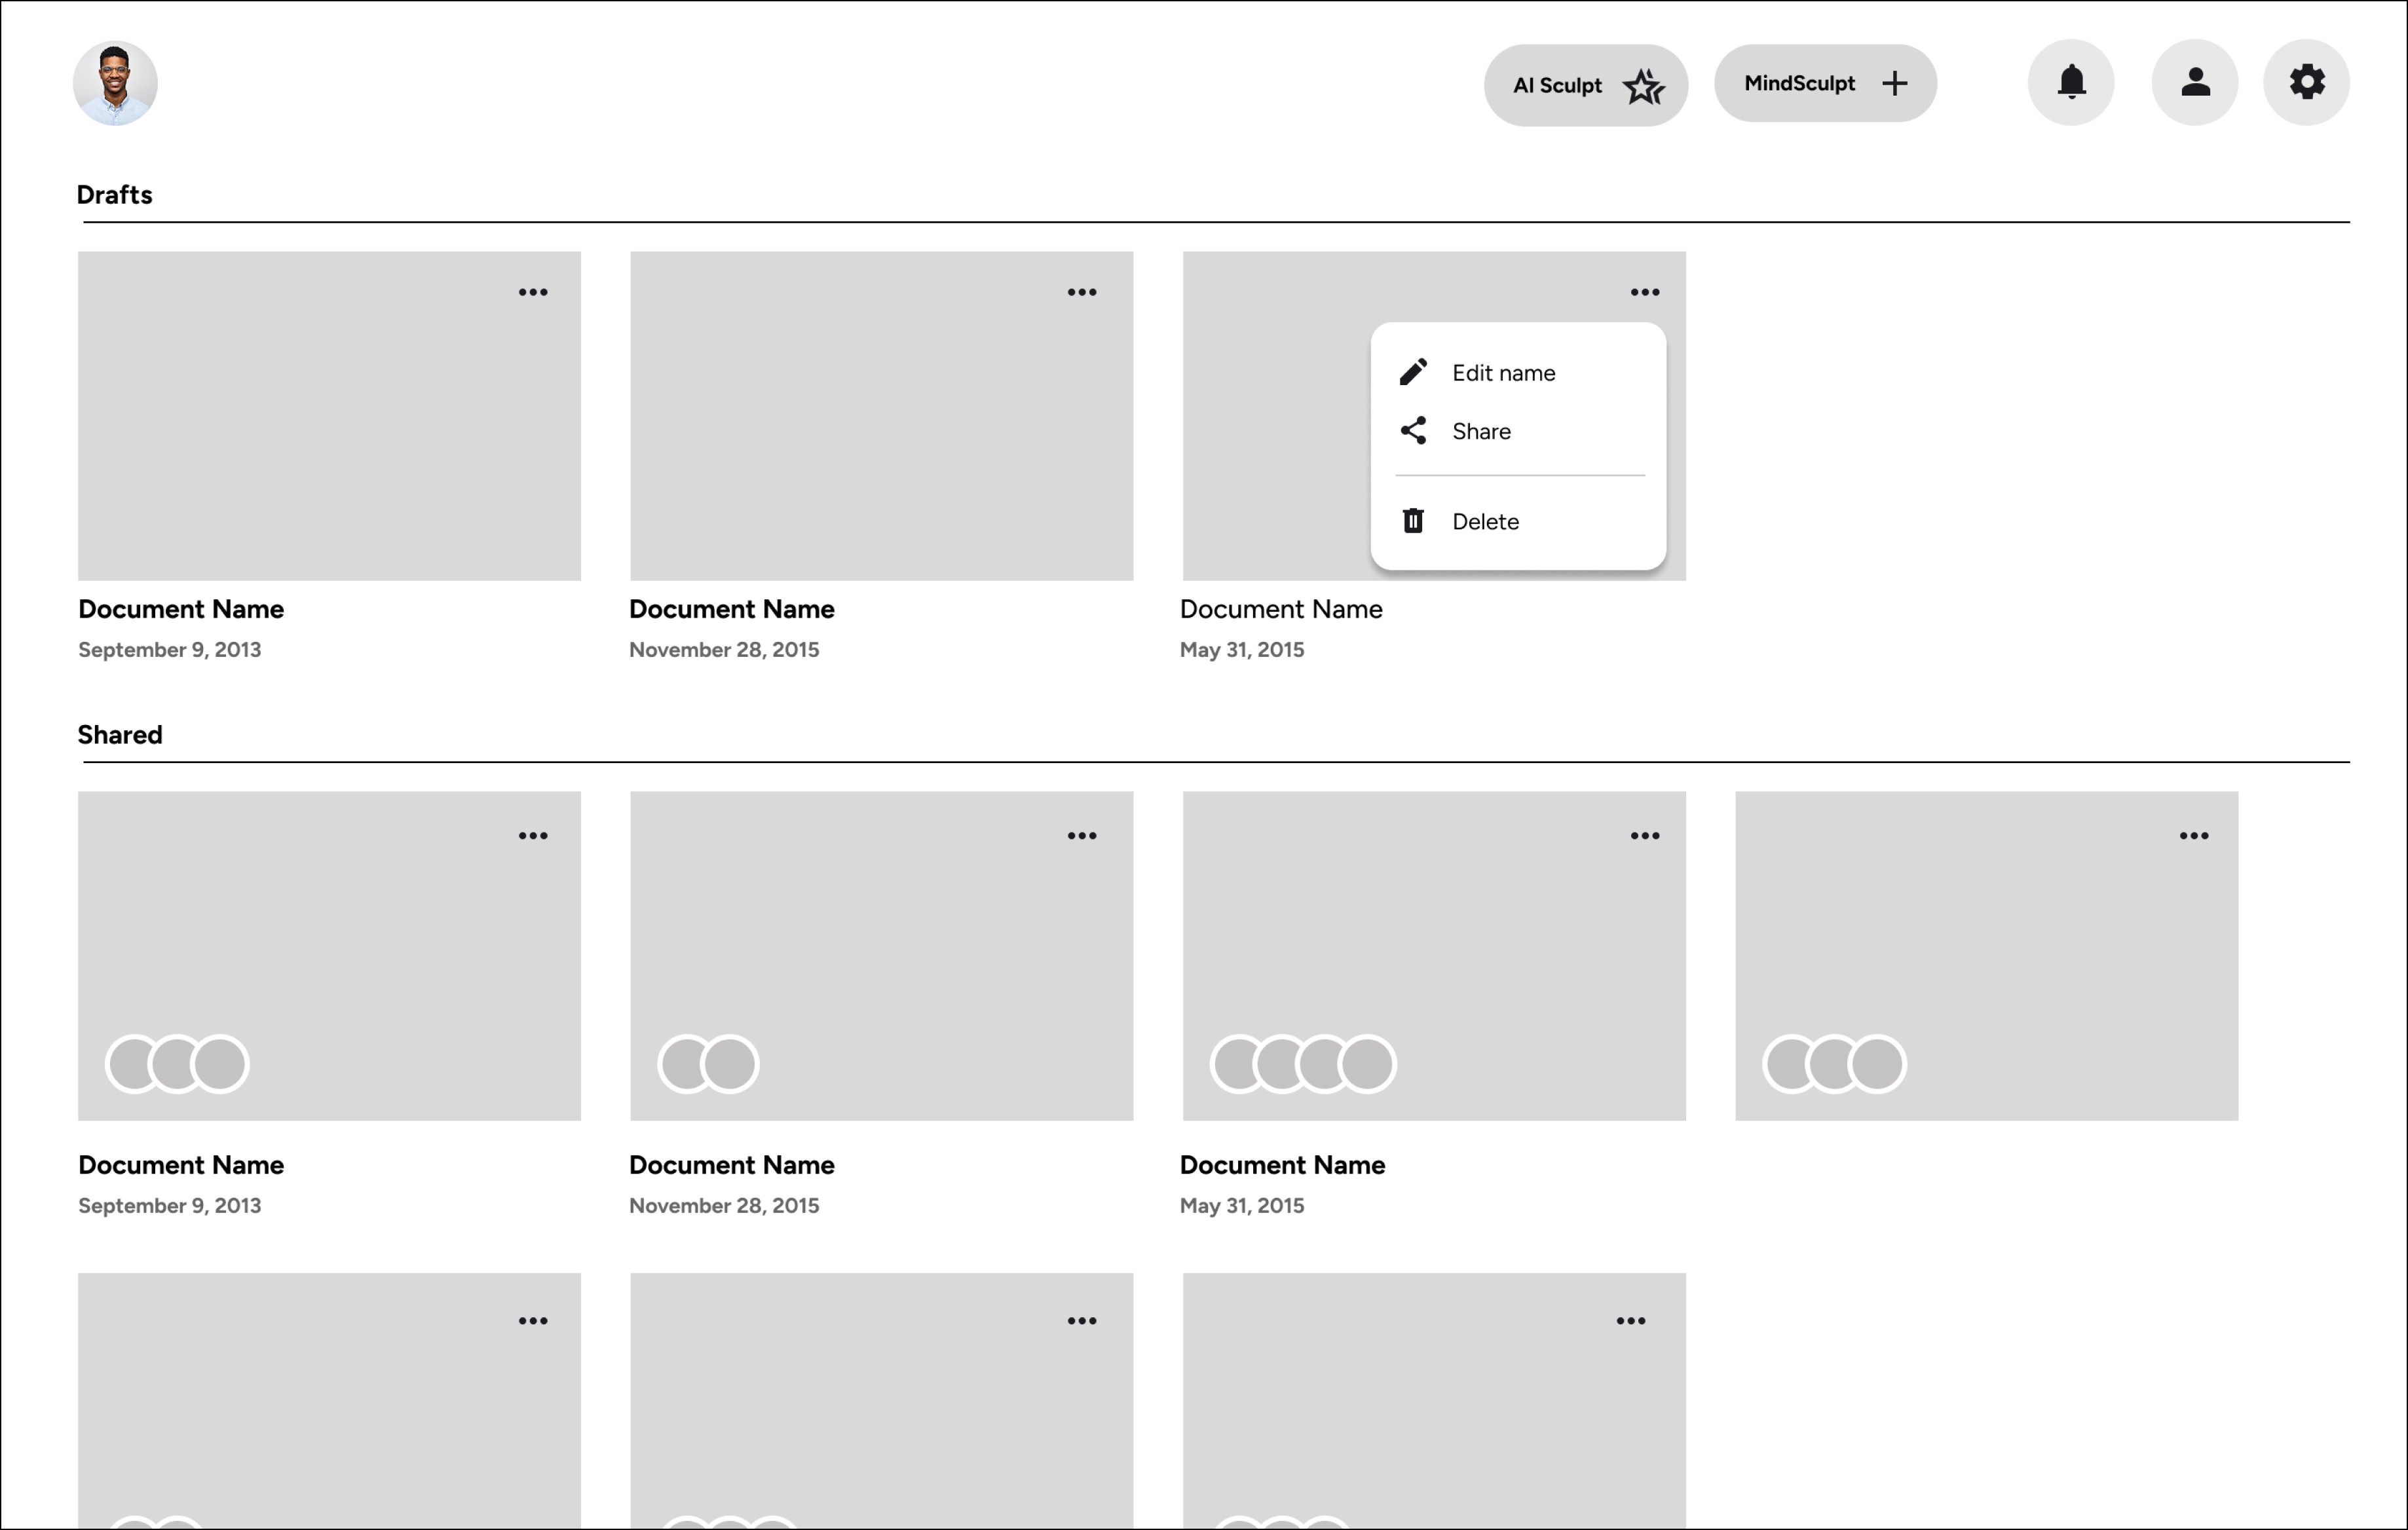Click the pencil icon next to Edit name
The height and width of the screenshot is (1530, 2408).
pos(1413,371)
